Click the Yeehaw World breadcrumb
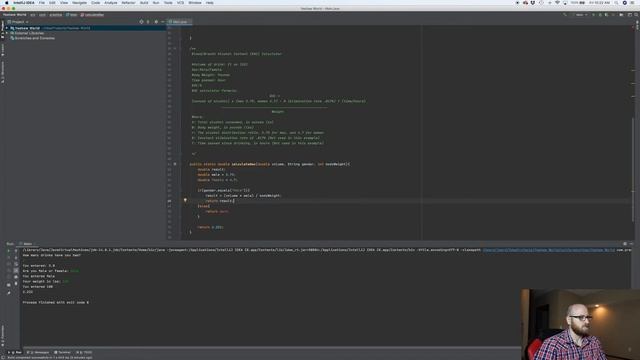This screenshot has height=360, width=640. coord(15,15)
